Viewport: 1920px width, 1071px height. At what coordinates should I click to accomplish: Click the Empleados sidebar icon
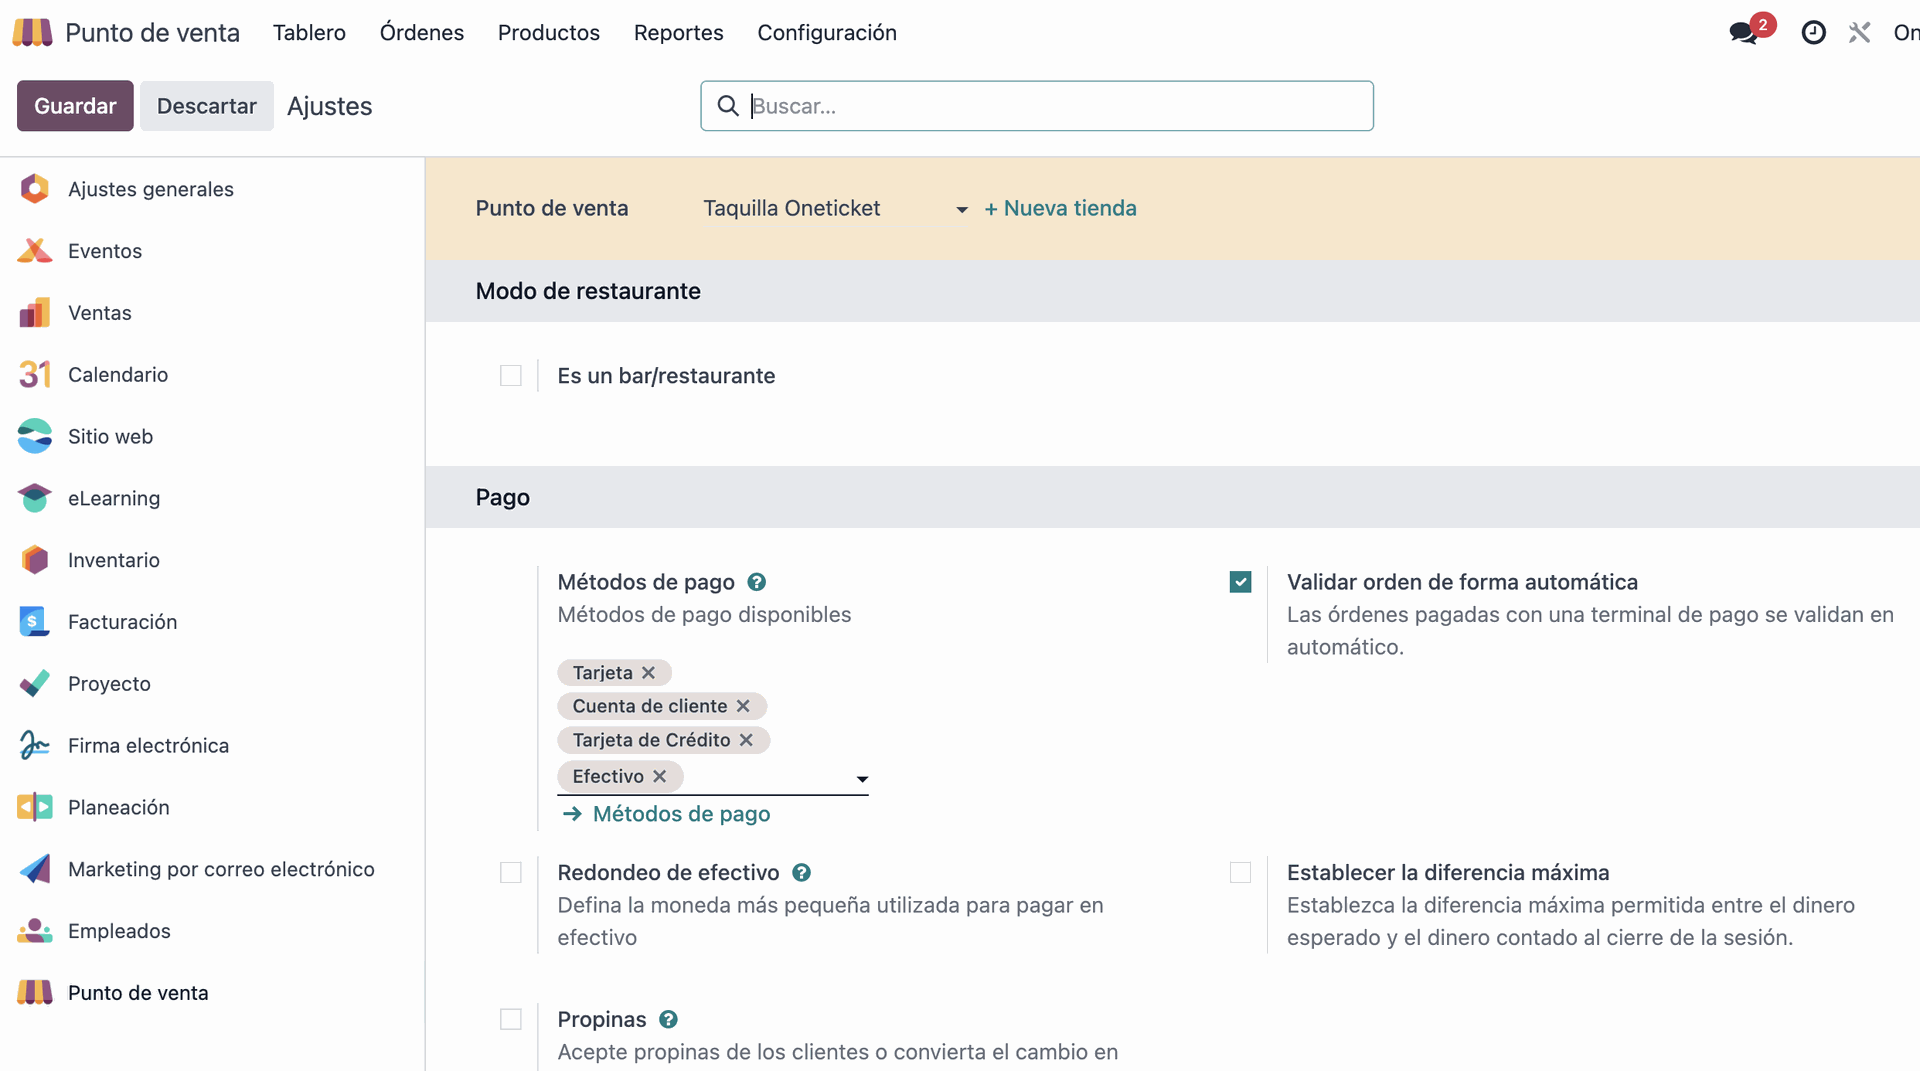(x=35, y=931)
